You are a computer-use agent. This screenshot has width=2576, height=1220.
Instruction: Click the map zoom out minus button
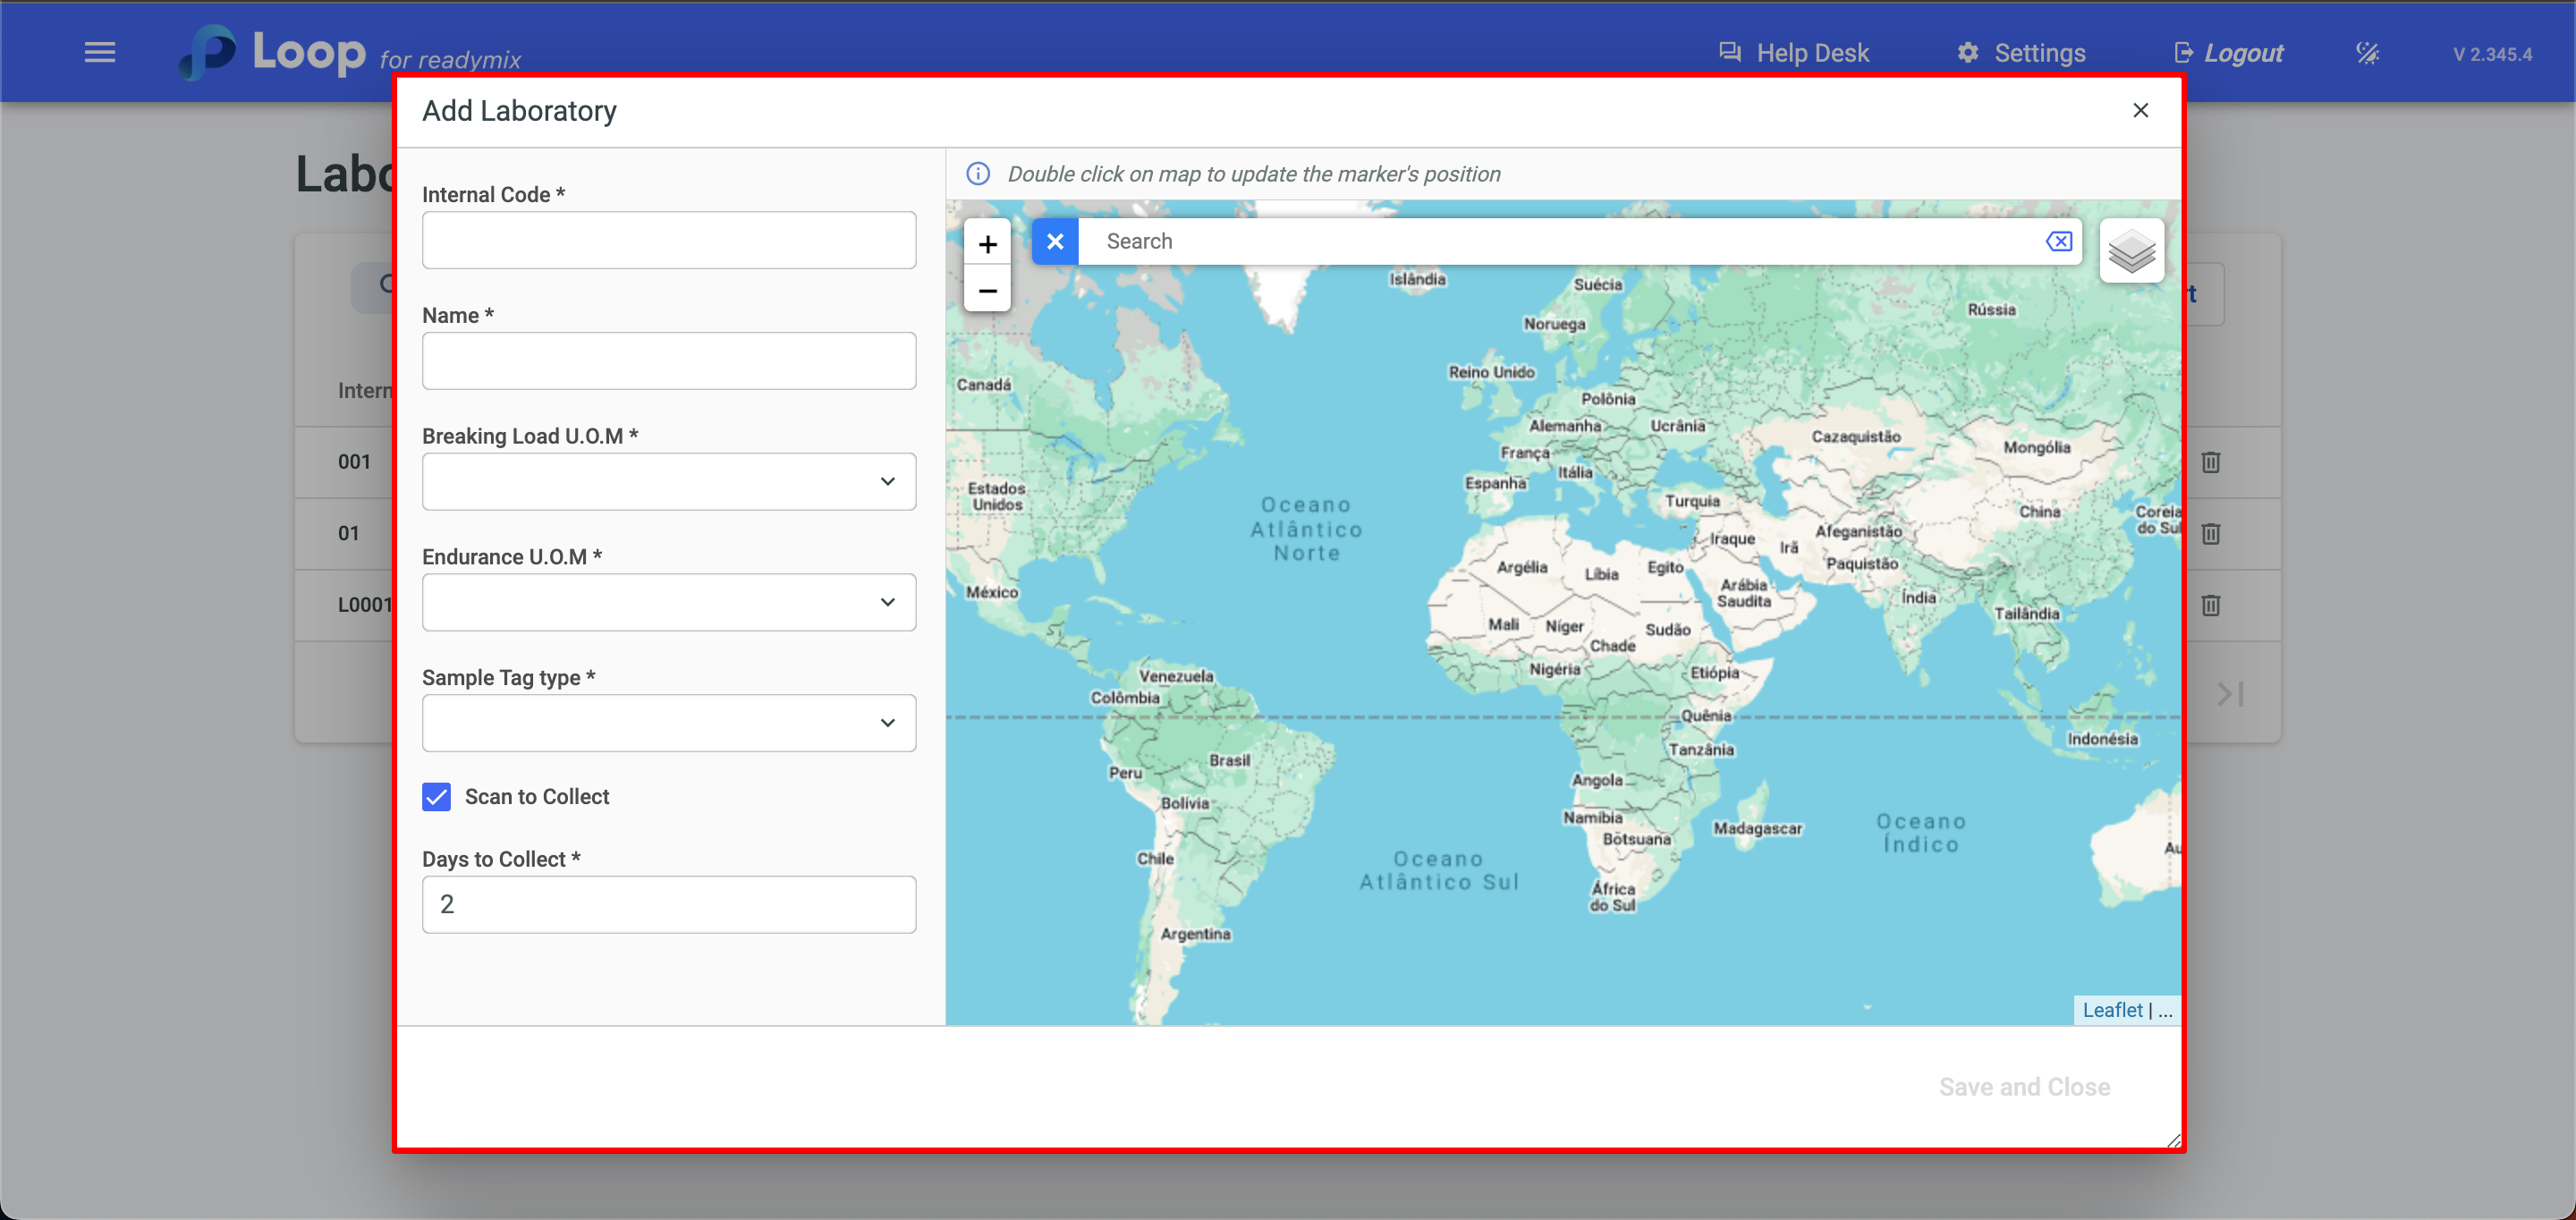tap(987, 291)
